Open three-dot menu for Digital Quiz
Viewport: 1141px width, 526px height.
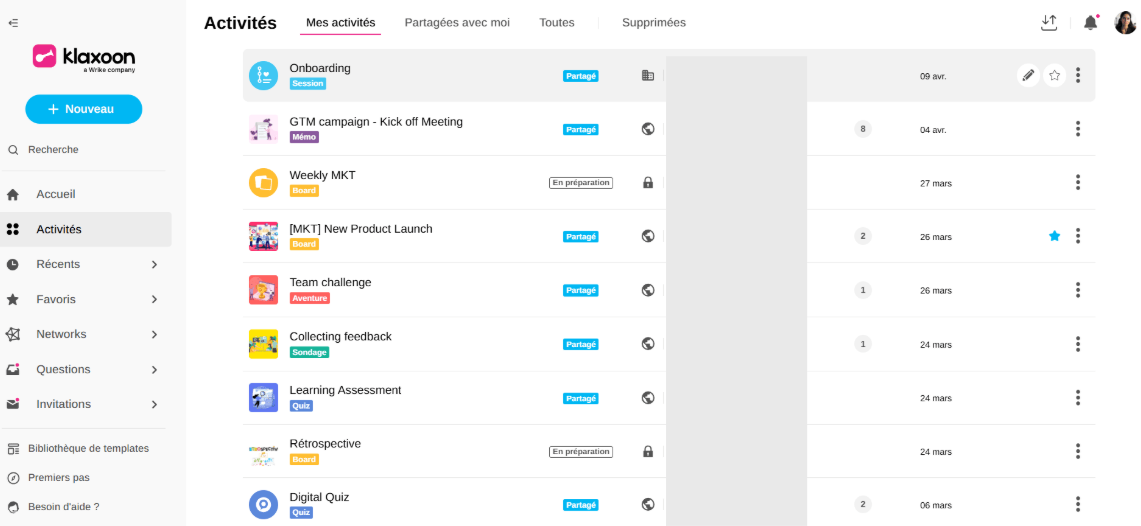1078,504
